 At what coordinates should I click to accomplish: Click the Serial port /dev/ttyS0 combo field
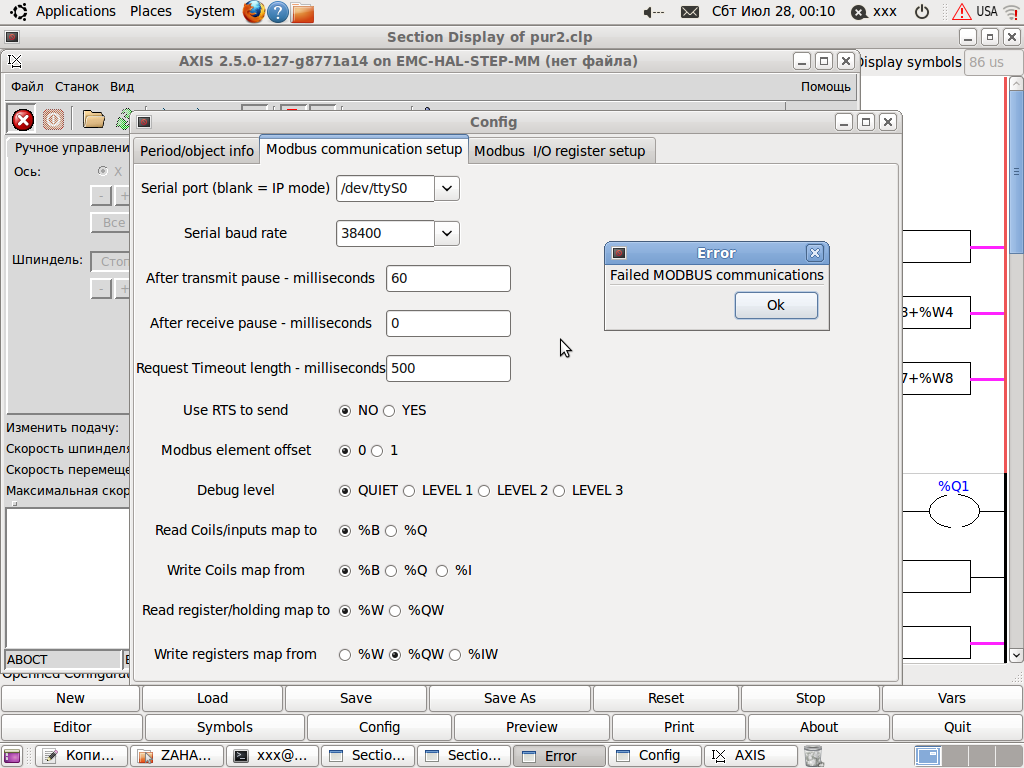point(385,189)
